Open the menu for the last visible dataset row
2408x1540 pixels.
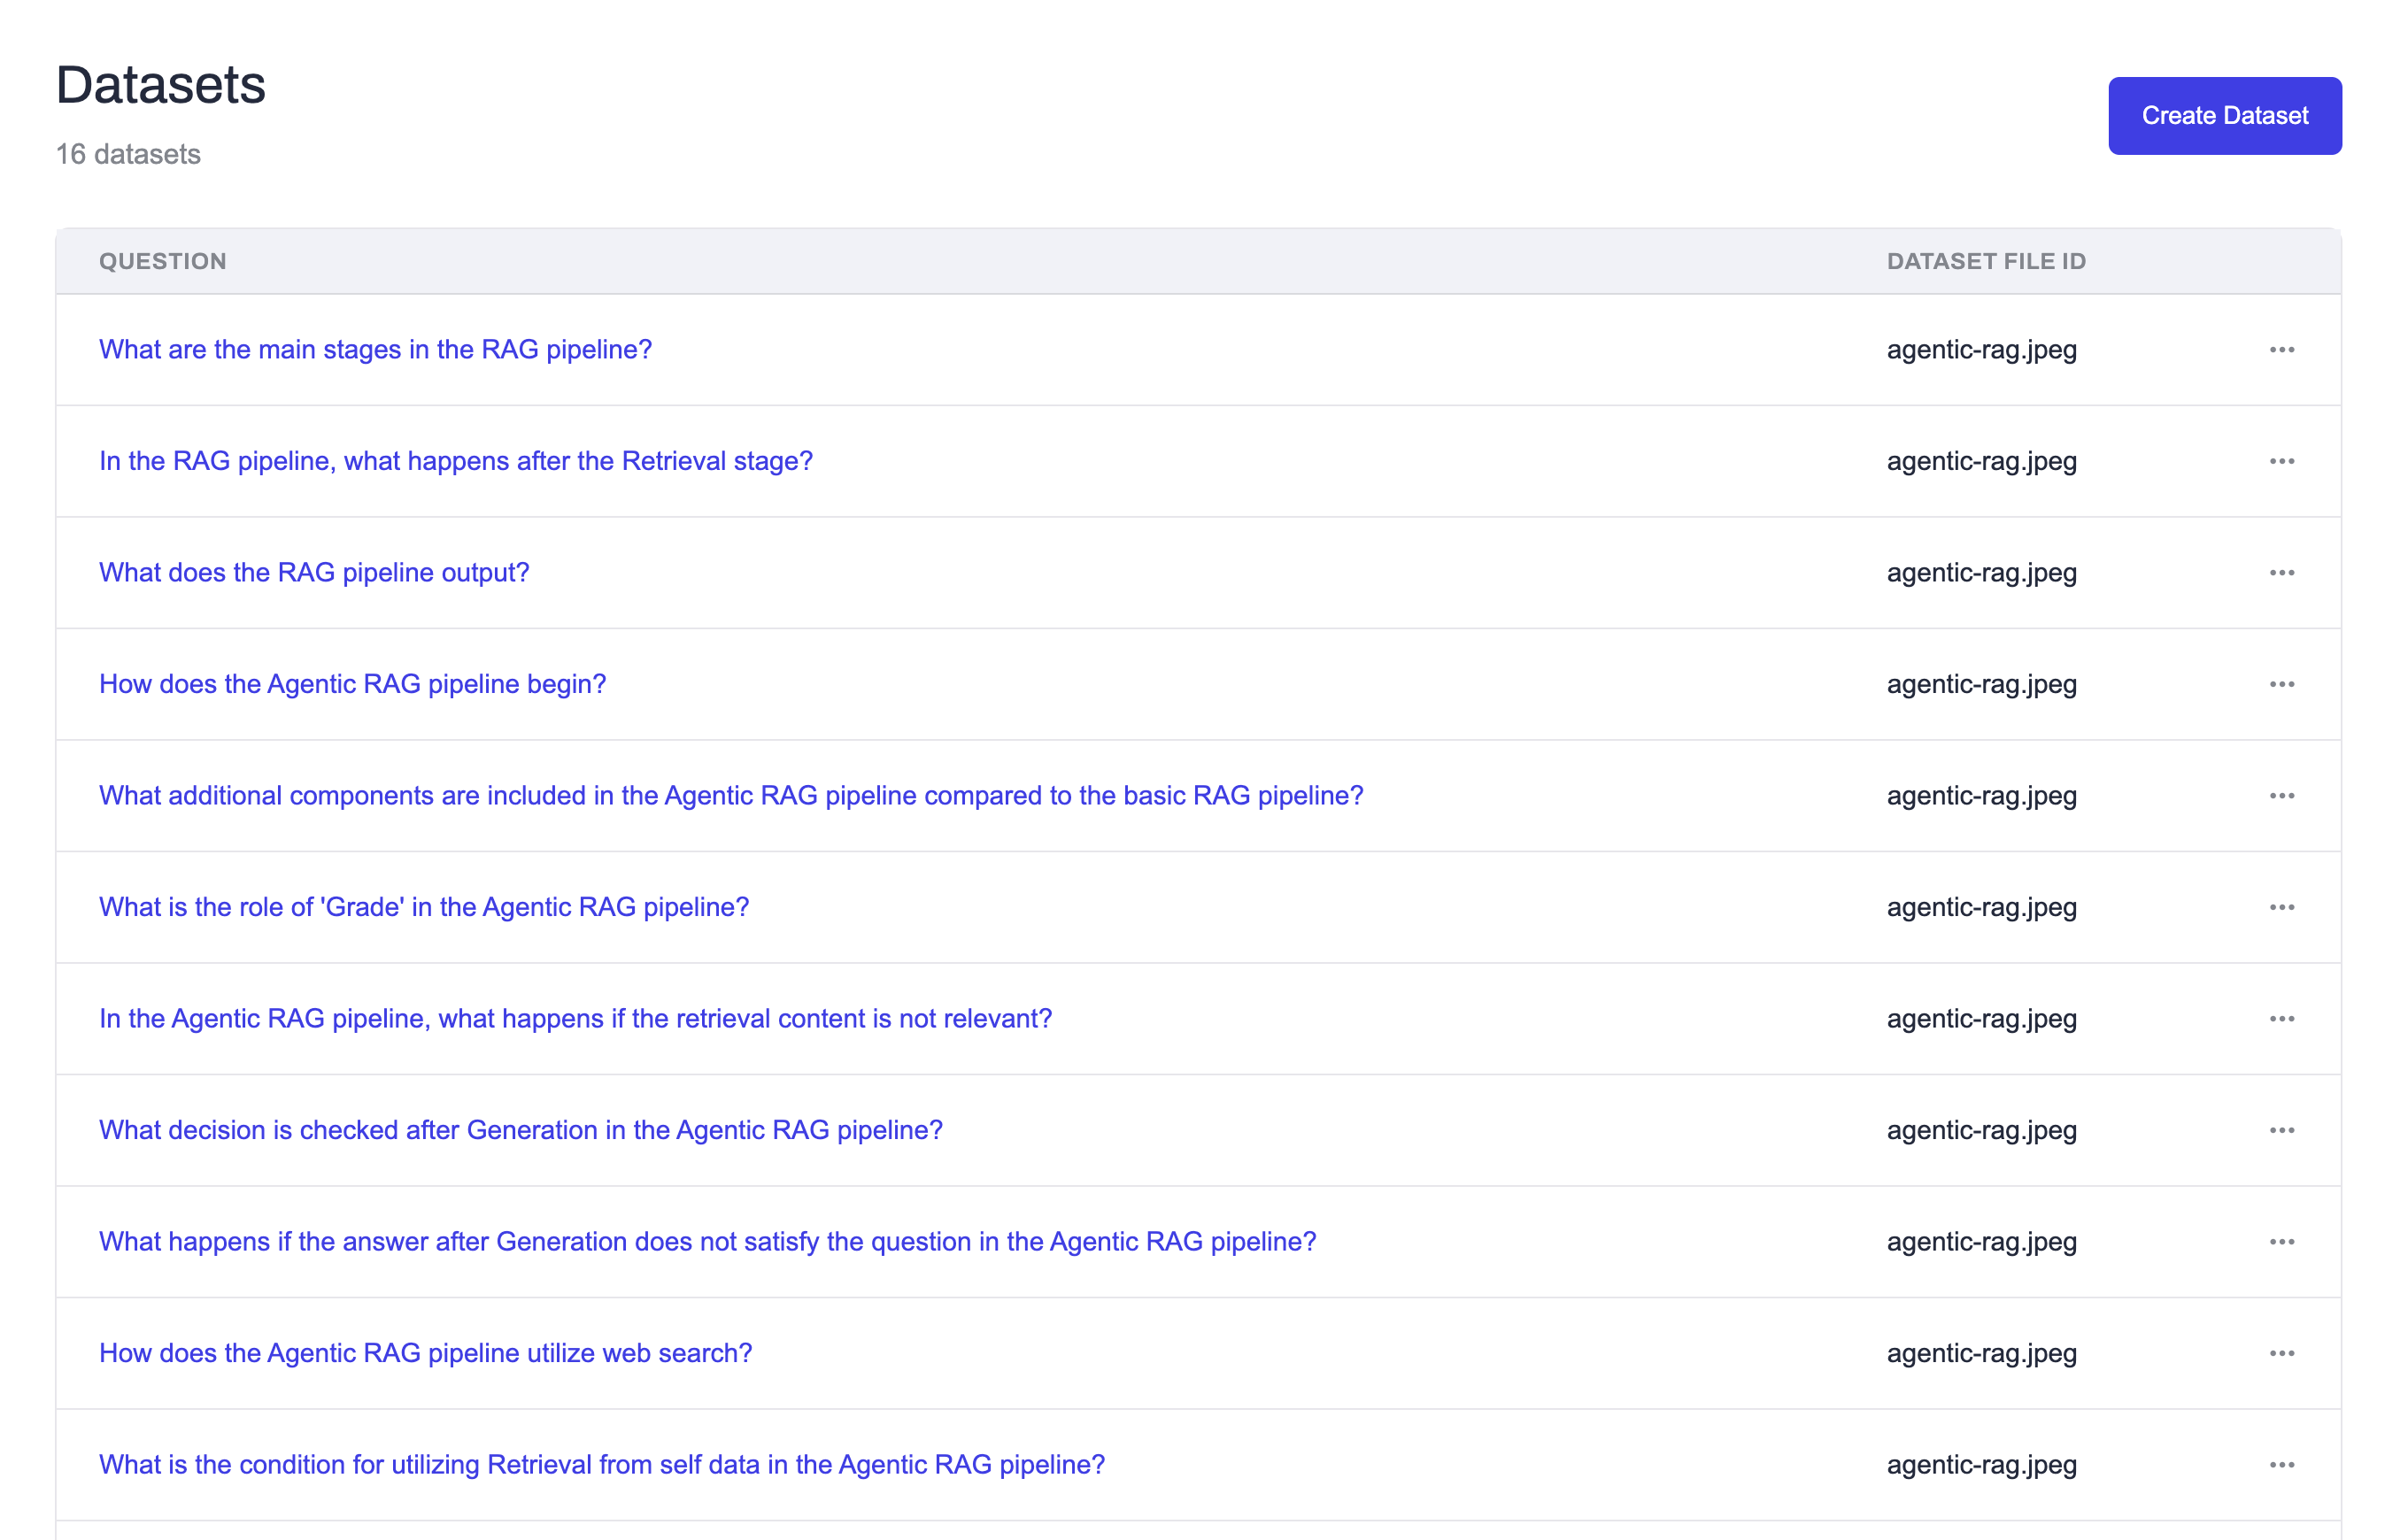pos(2283,1464)
